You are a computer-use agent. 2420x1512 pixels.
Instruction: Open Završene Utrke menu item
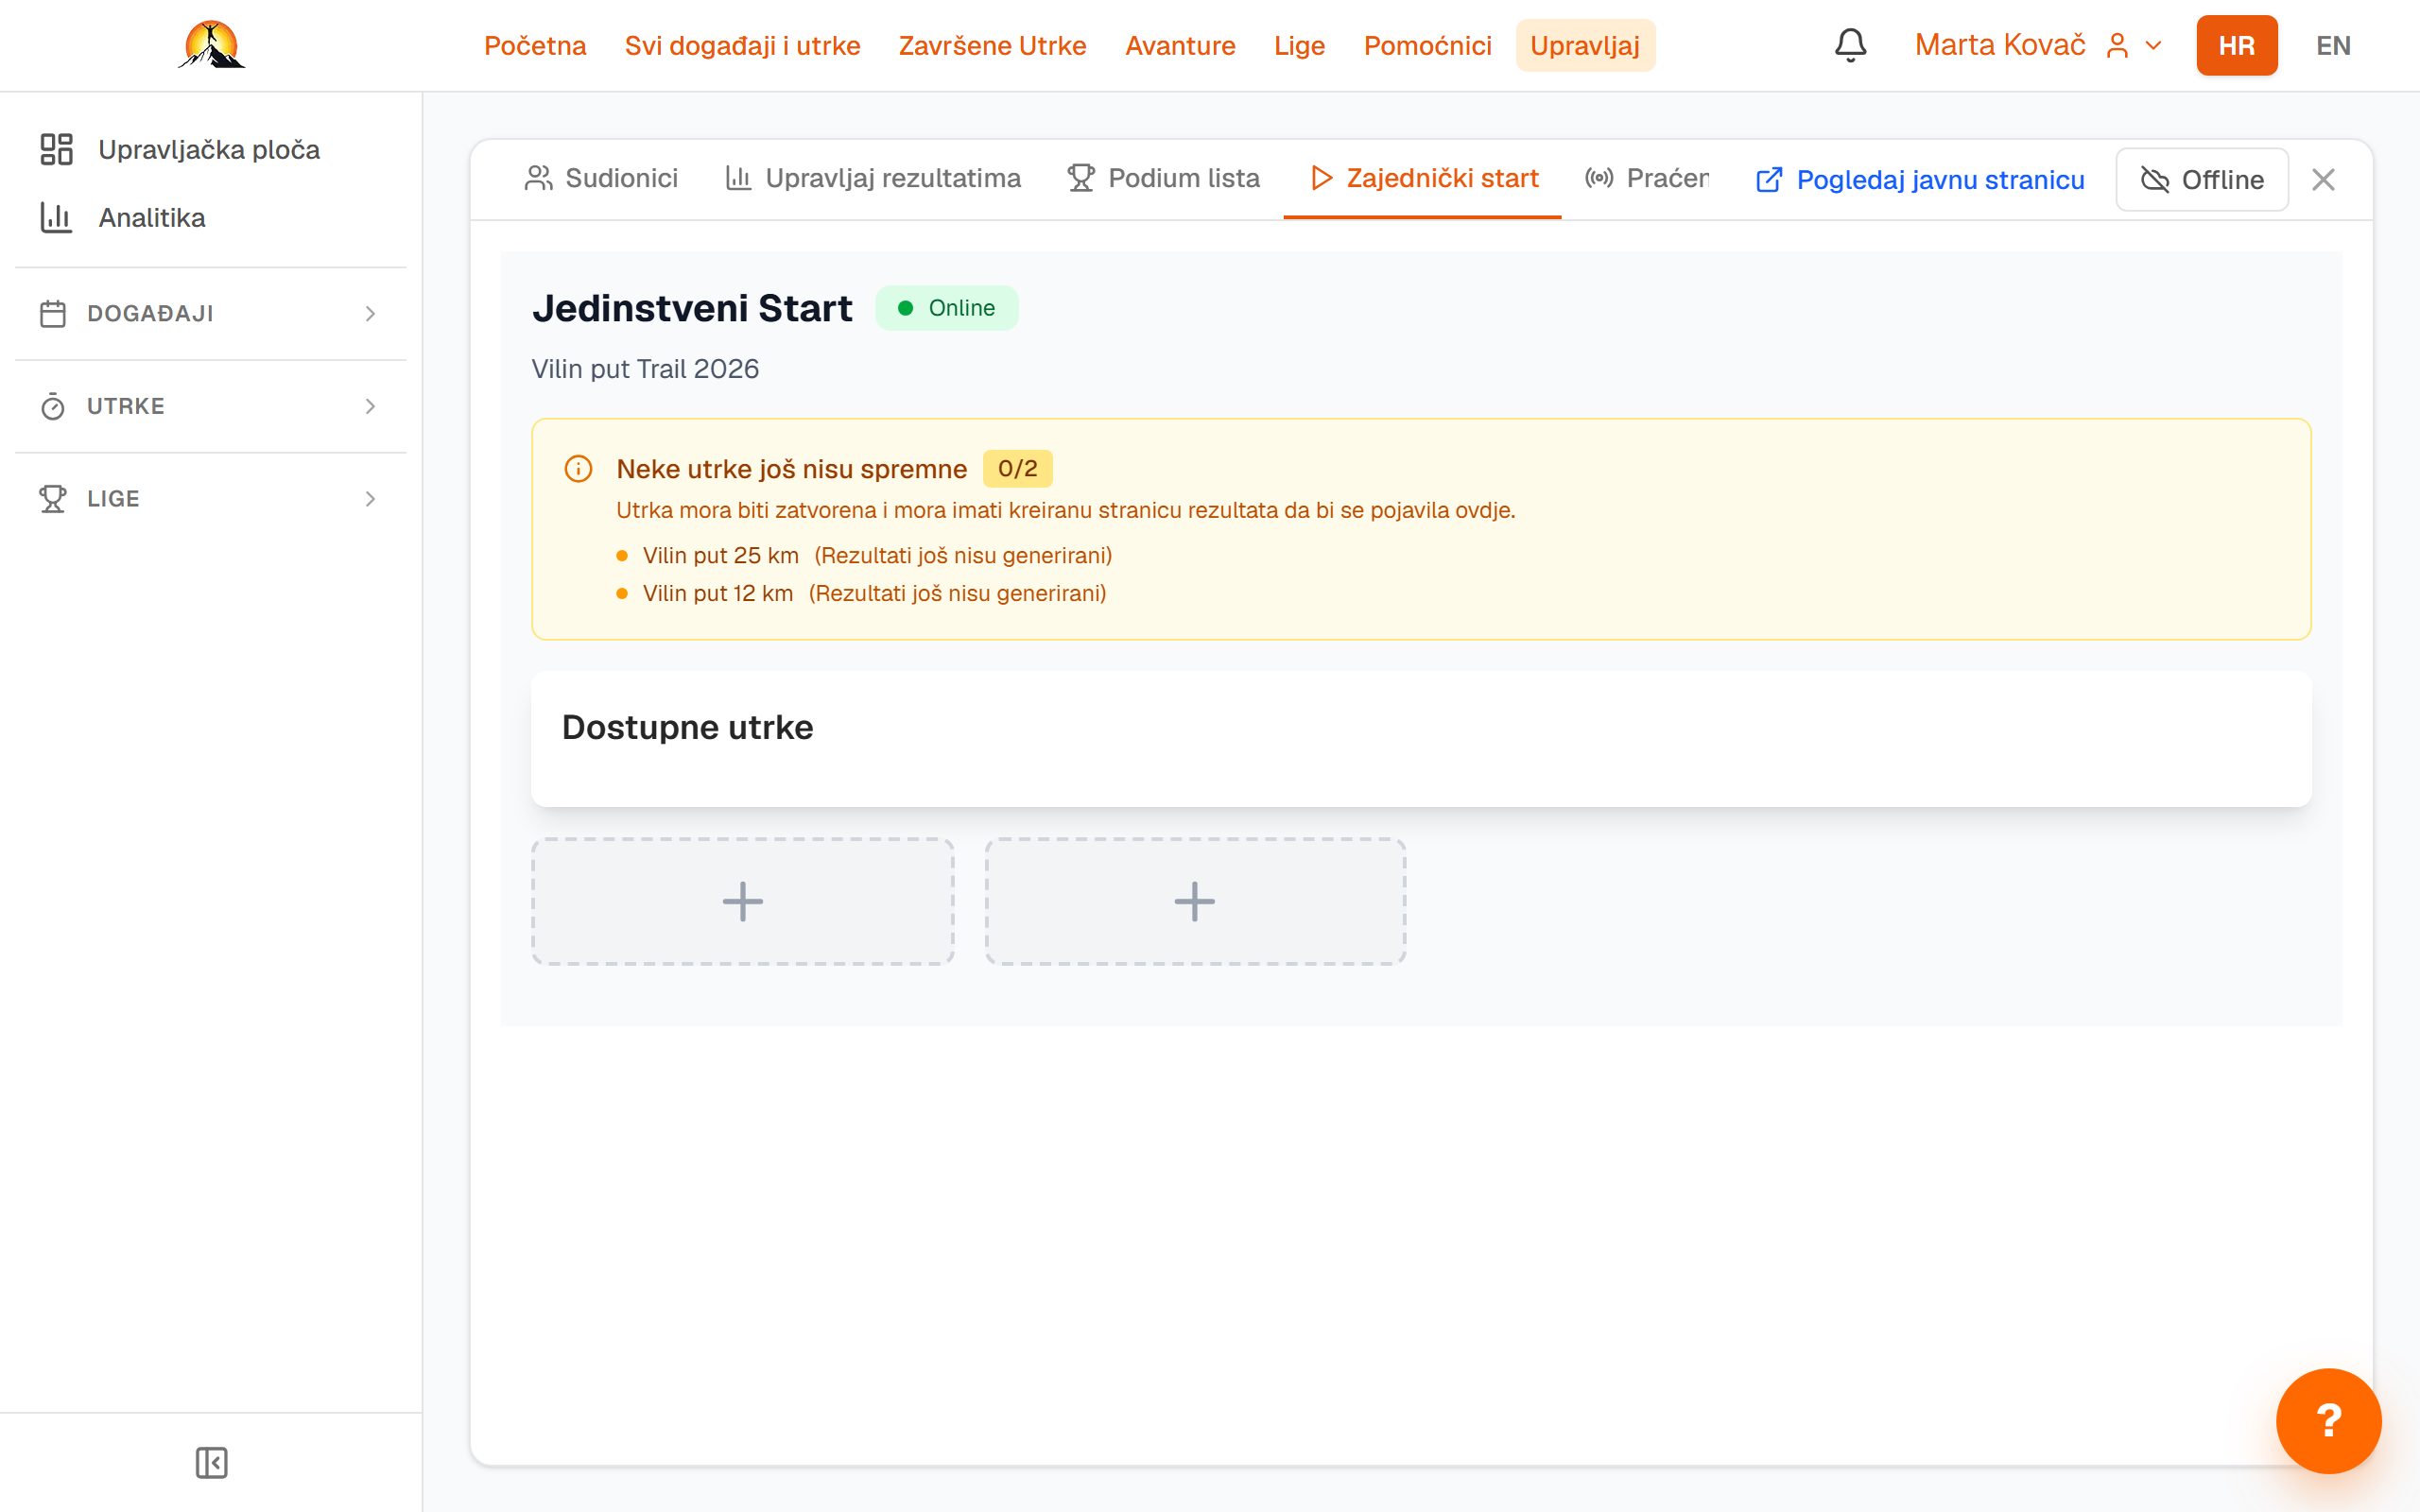pos(992,46)
